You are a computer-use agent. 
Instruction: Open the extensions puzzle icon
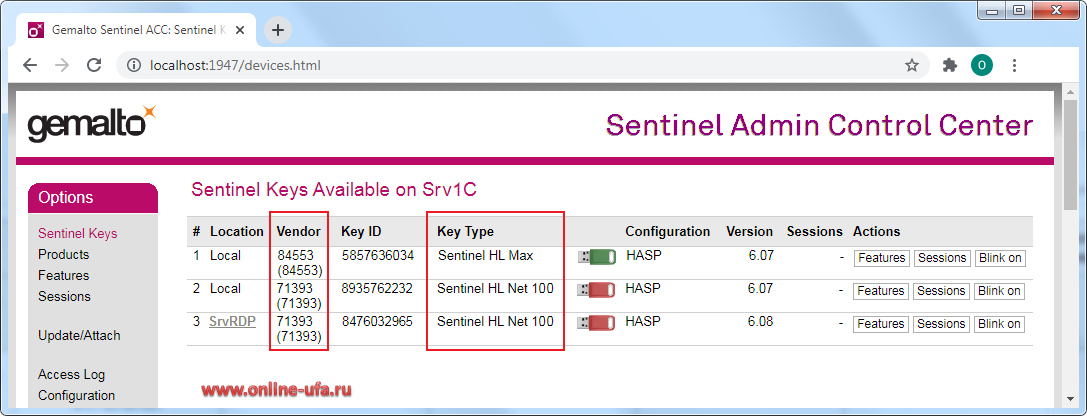tap(950, 65)
